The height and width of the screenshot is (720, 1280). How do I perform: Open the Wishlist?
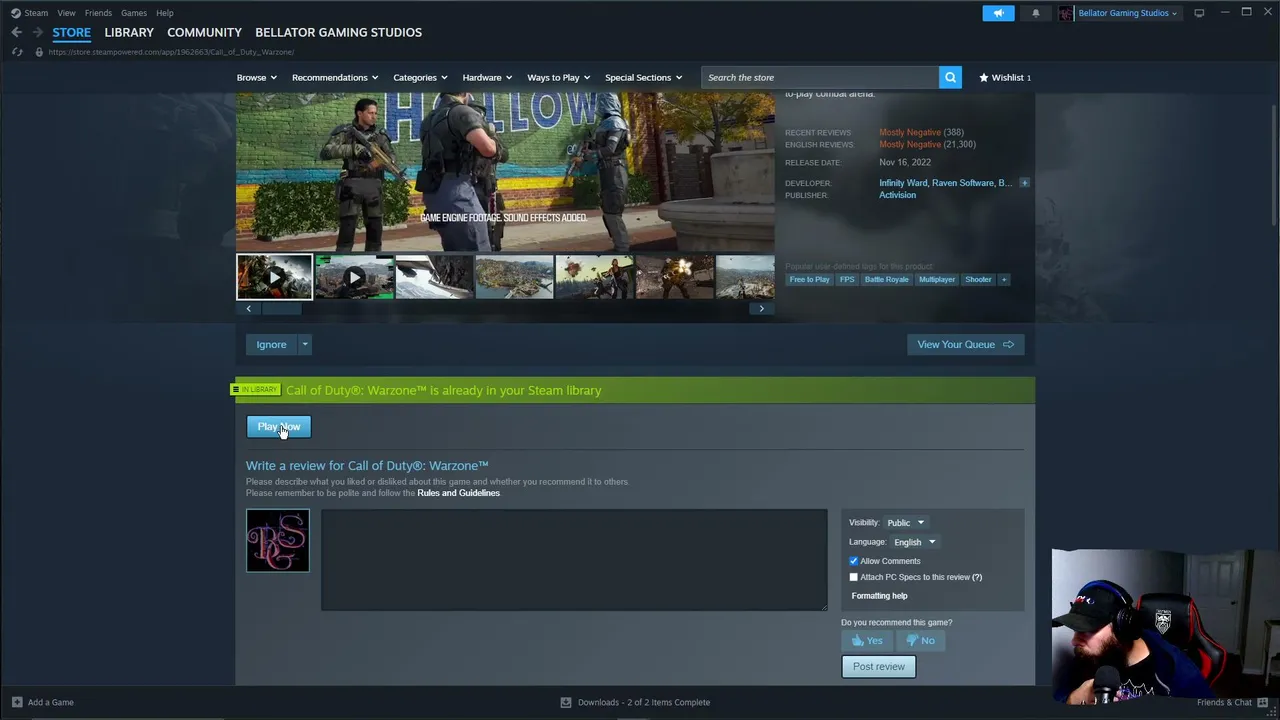[x=1004, y=77]
